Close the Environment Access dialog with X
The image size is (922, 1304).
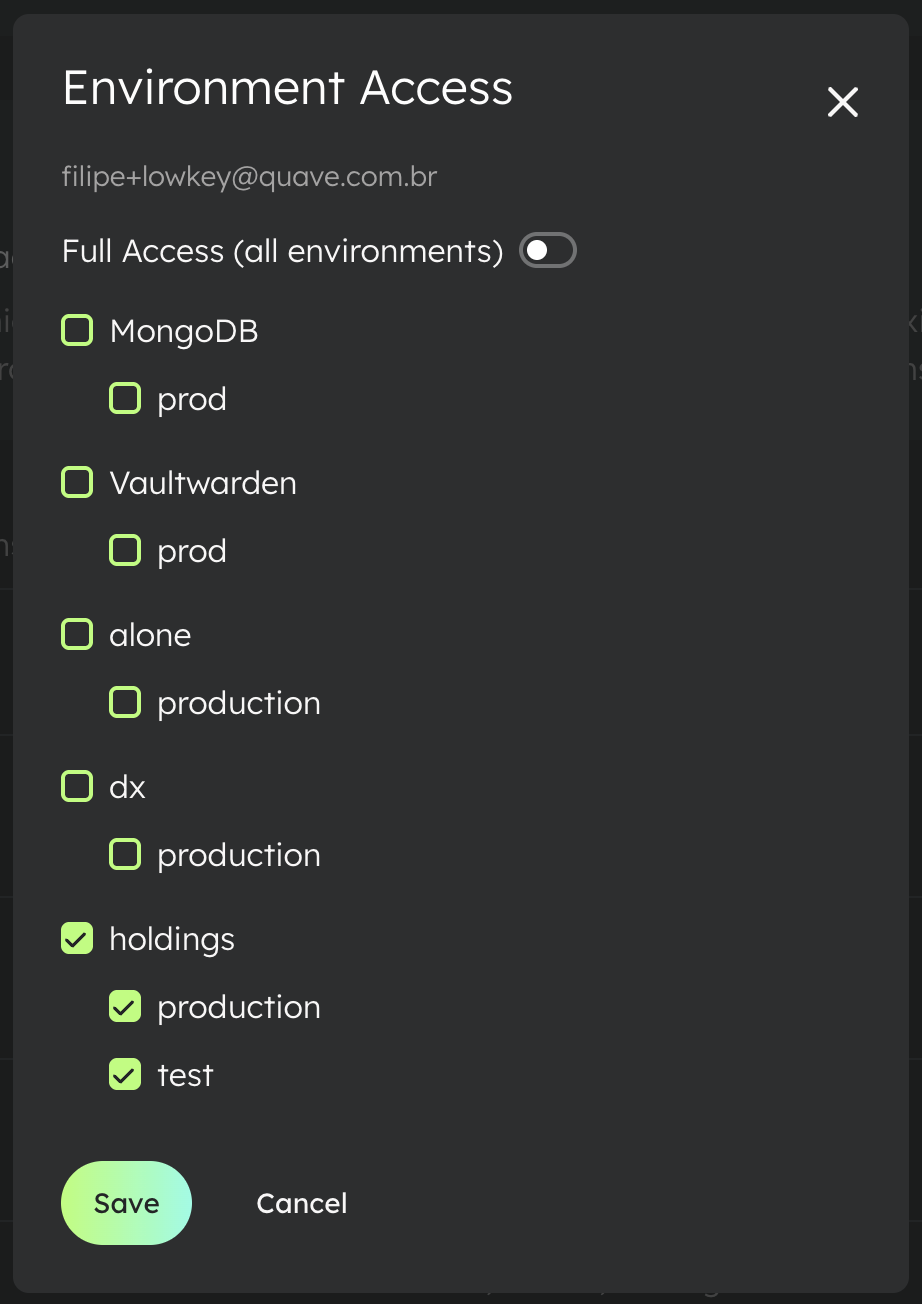click(x=842, y=102)
